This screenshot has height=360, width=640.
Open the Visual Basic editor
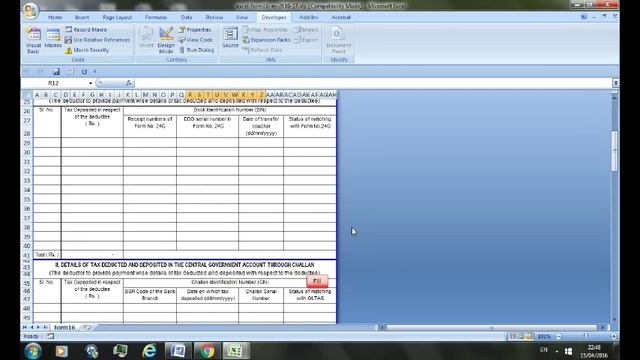click(x=33, y=40)
